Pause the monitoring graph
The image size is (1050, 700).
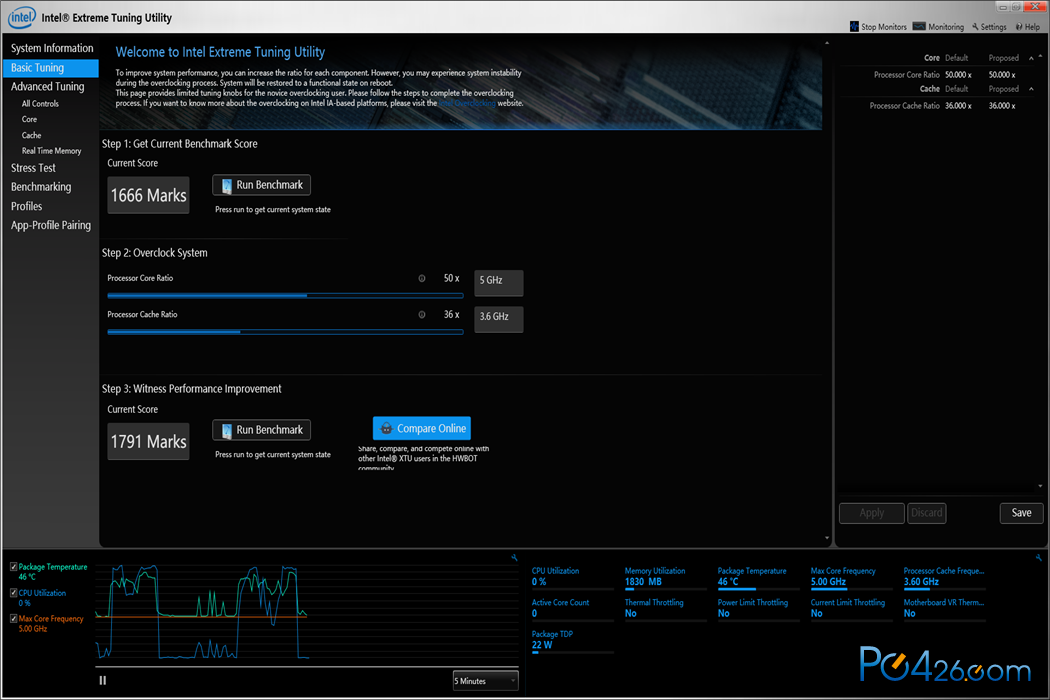tap(102, 680)
